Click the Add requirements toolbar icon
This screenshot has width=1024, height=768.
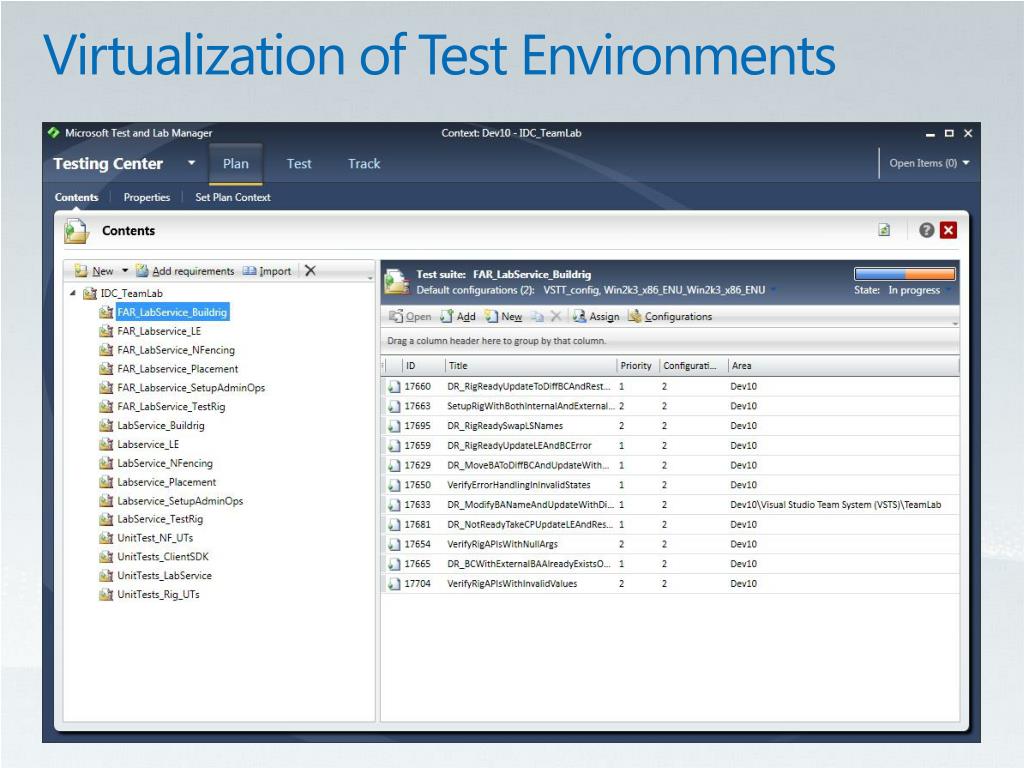pyautogui.click(x=142, y=271)
